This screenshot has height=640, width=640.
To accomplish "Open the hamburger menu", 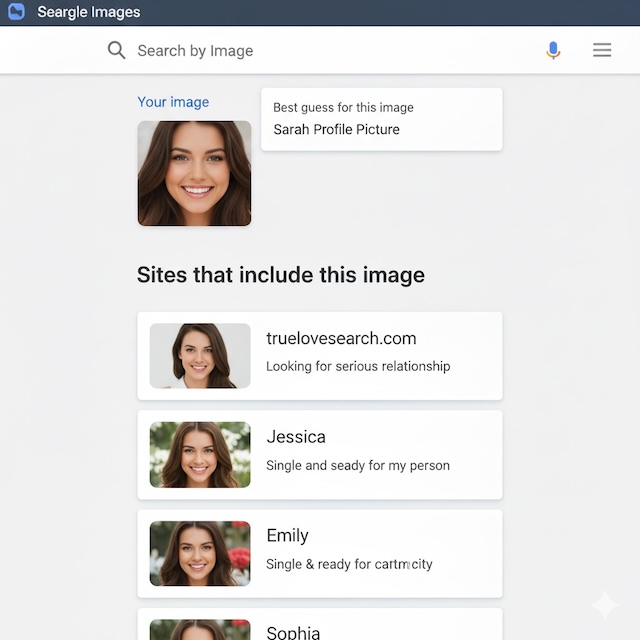I will 602,50.
